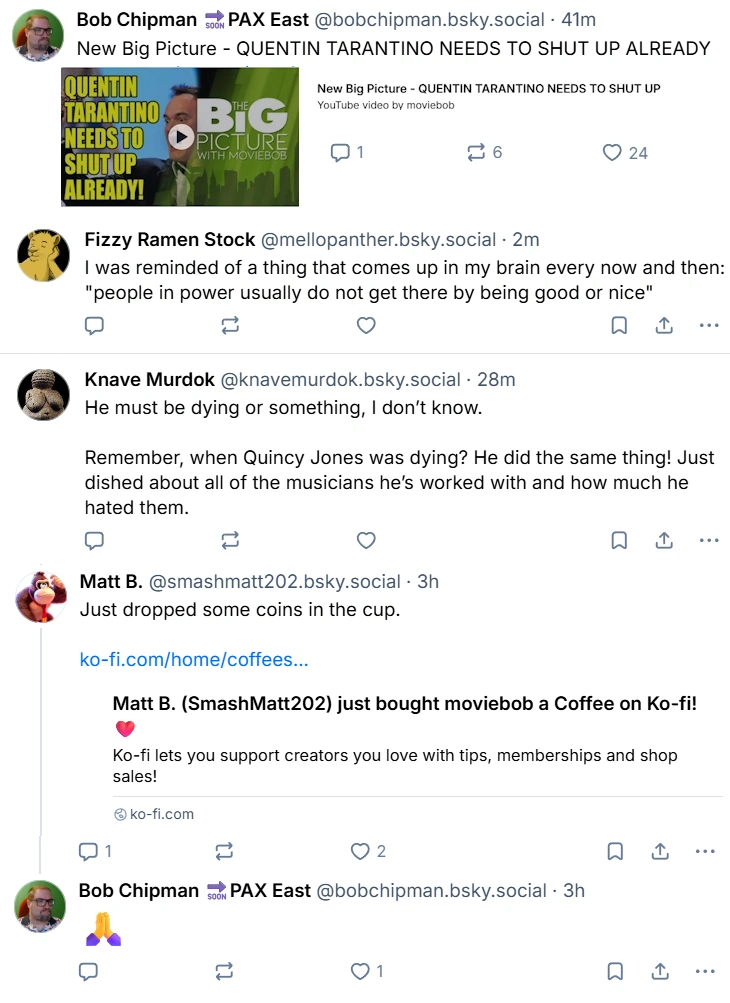The width and height of the screenshot is (730, 1003).
Task: Open Knave Murdok's profile avatar
Action: point(43,395)
